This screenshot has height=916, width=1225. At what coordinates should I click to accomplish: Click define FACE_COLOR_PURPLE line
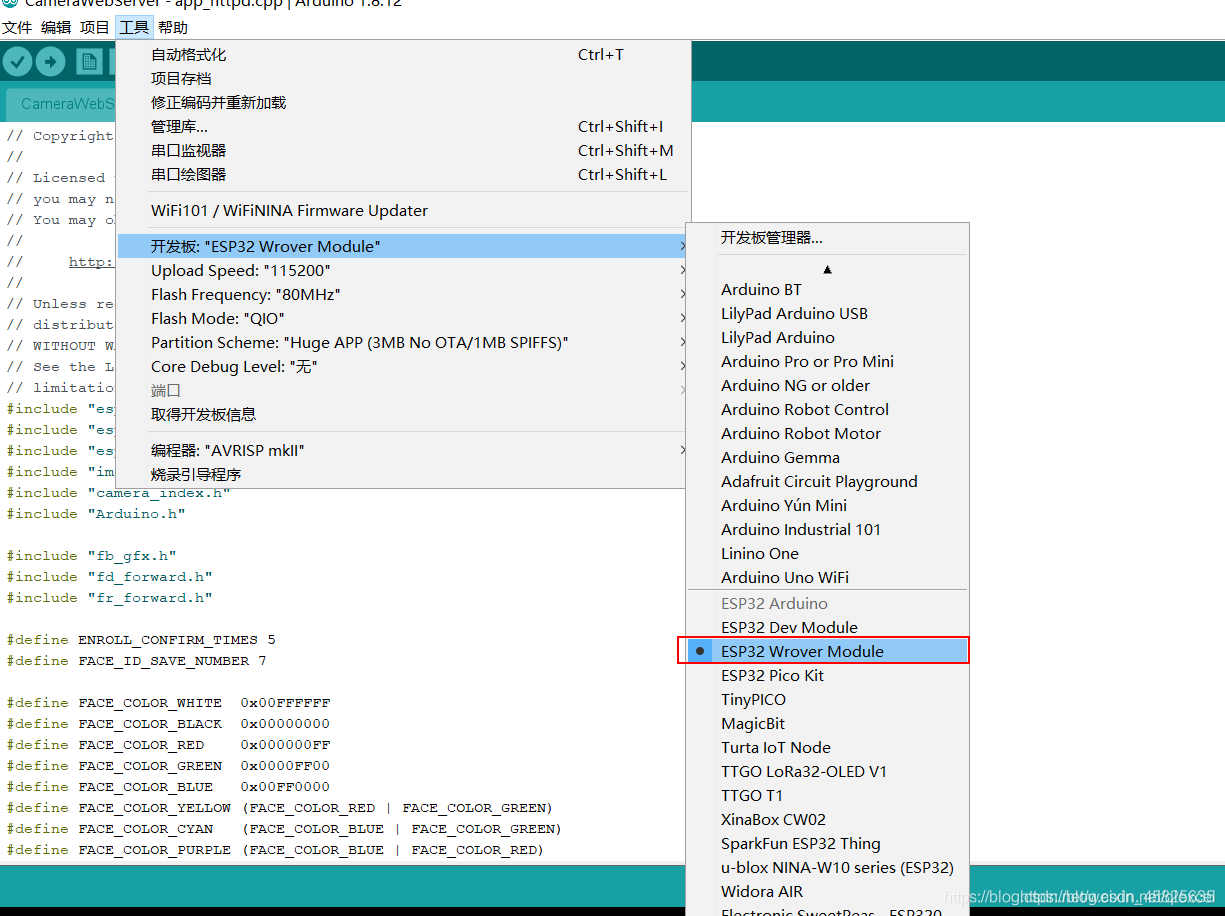tap(275, 850)
